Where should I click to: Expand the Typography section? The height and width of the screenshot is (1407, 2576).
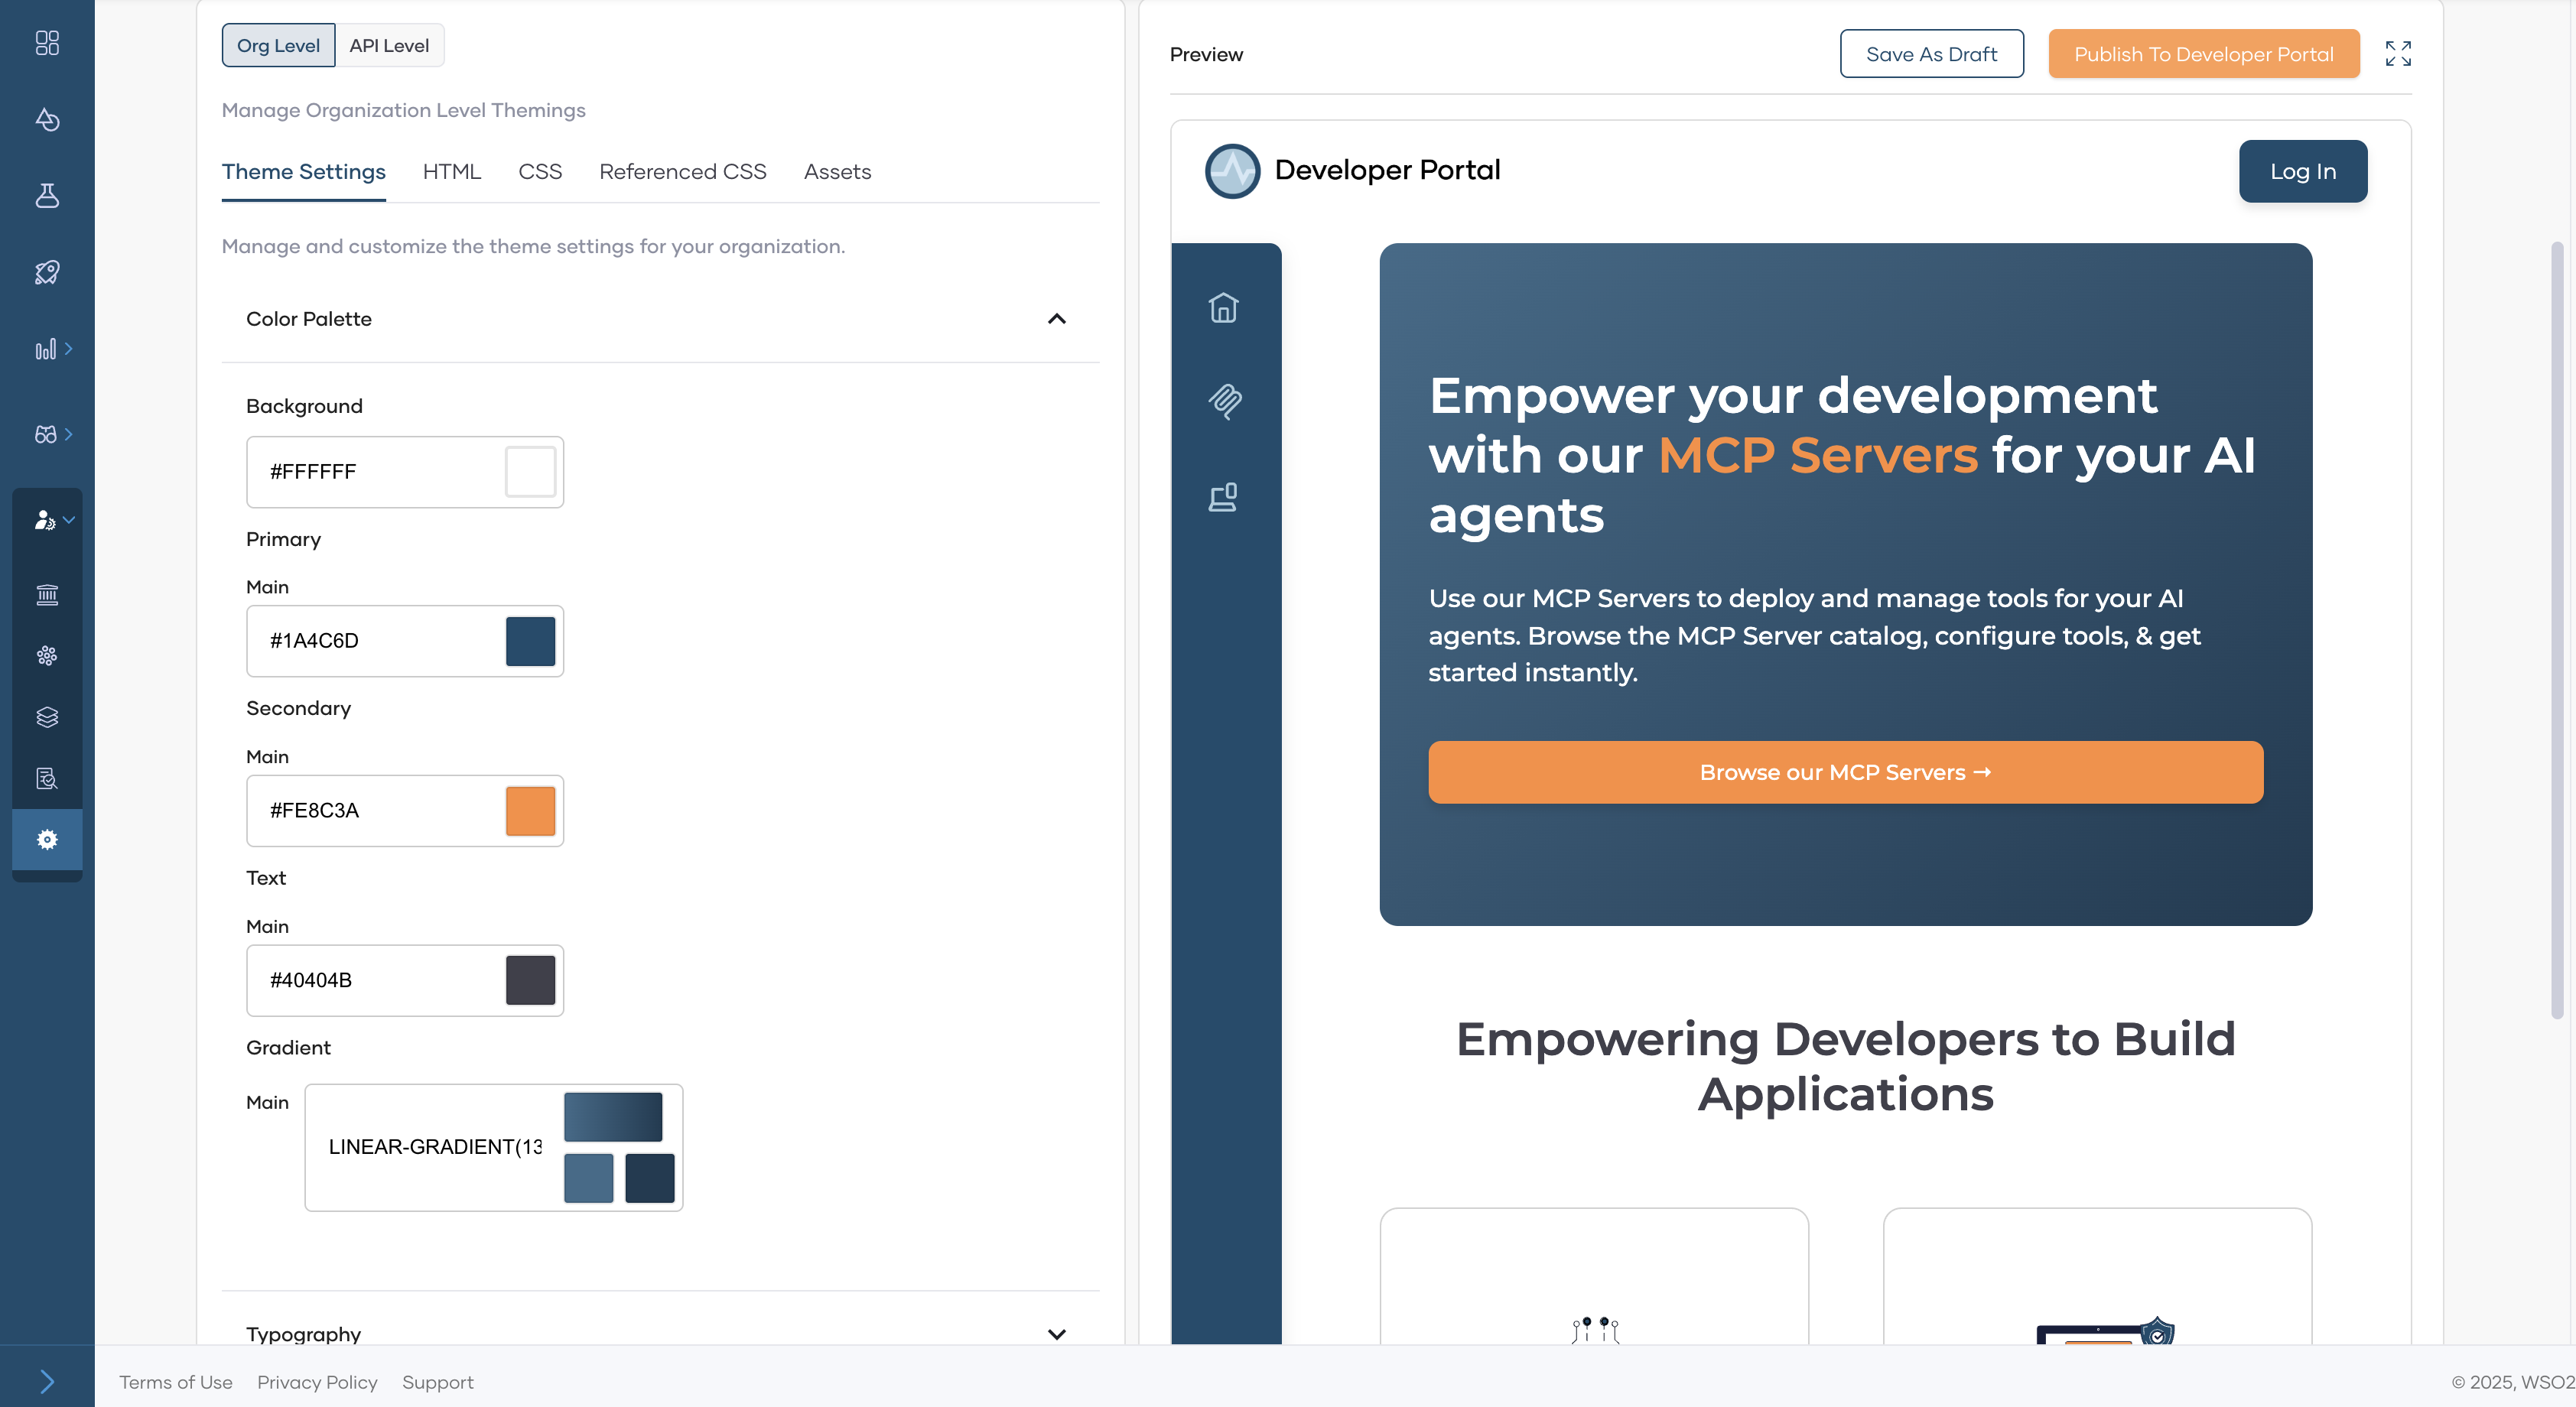click(x=1056, y=1334)
